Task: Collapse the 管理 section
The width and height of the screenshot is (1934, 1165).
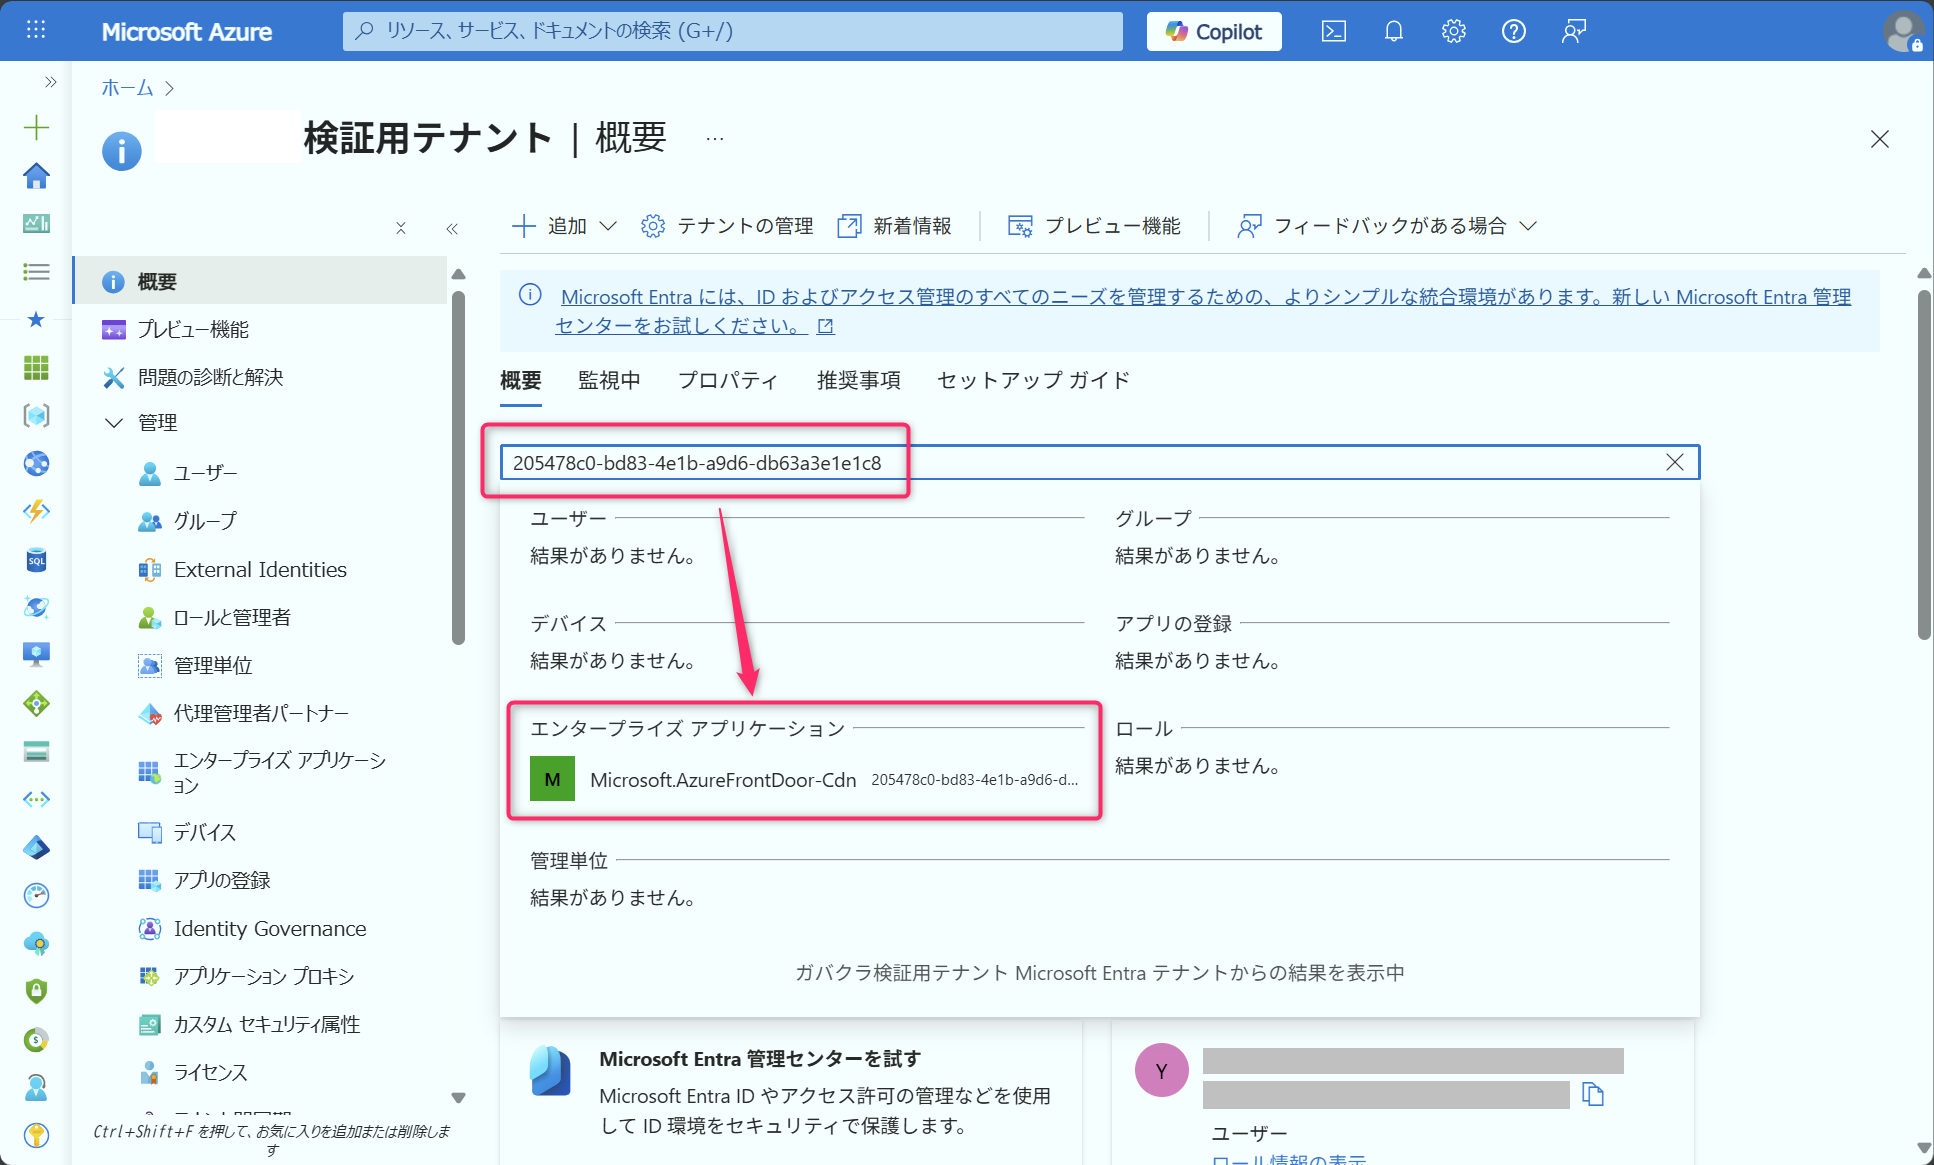Action: (113, 422)
